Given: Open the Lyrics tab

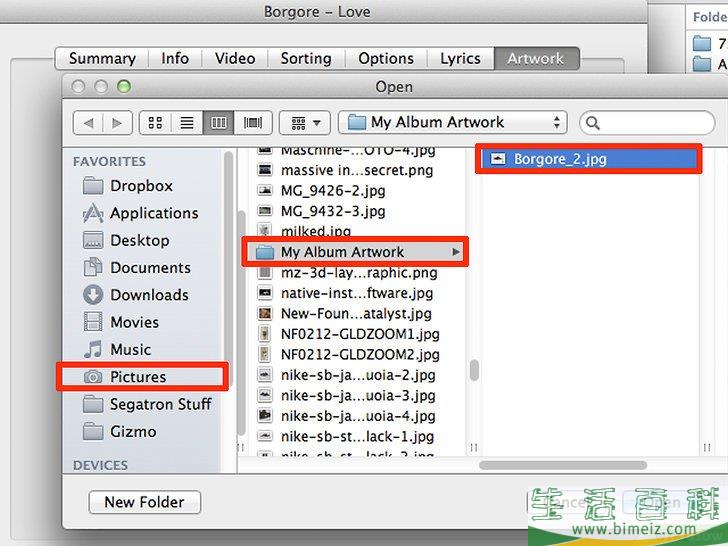Looking at the screenshot, I should tap(461, 58).
